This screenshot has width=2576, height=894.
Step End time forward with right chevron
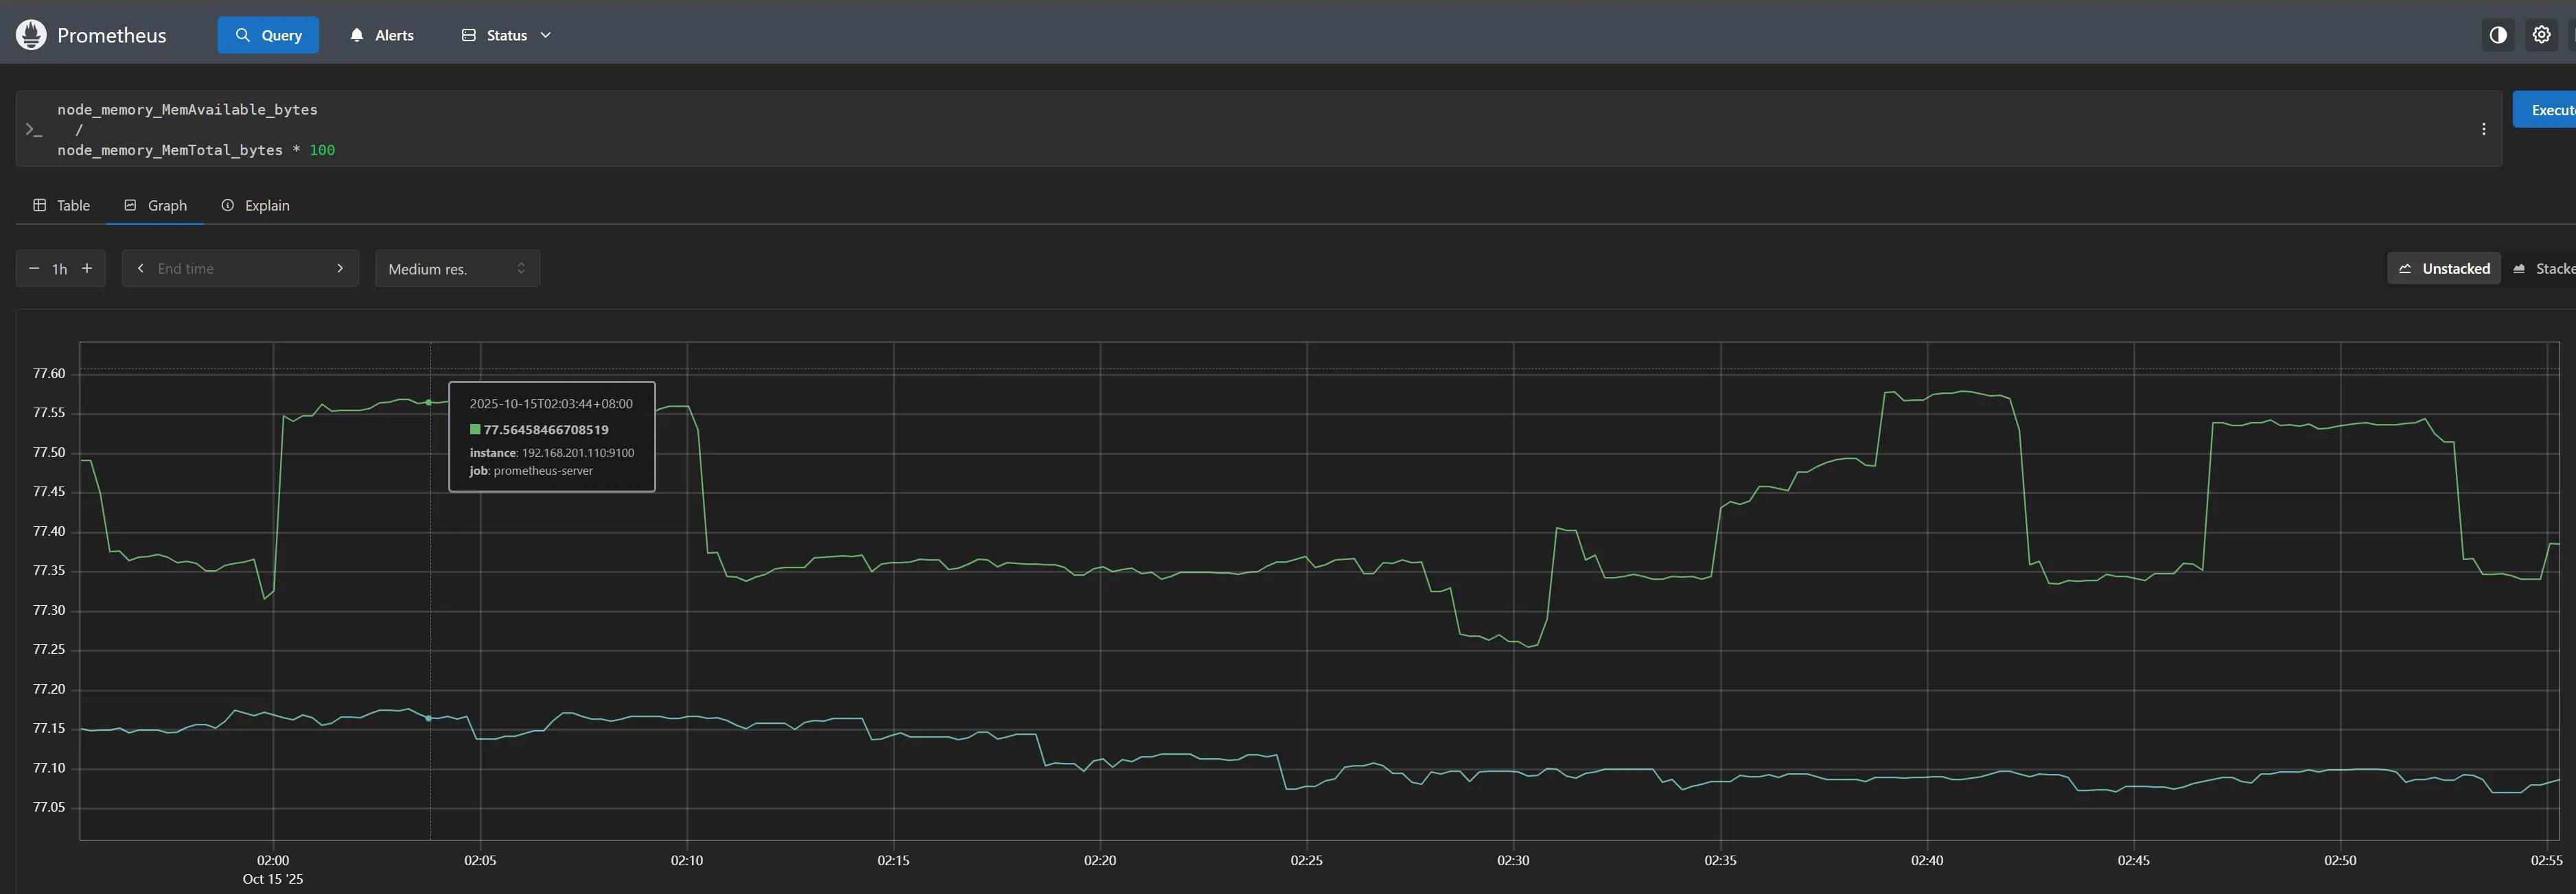pyautogui.click(x=340, y=268)
